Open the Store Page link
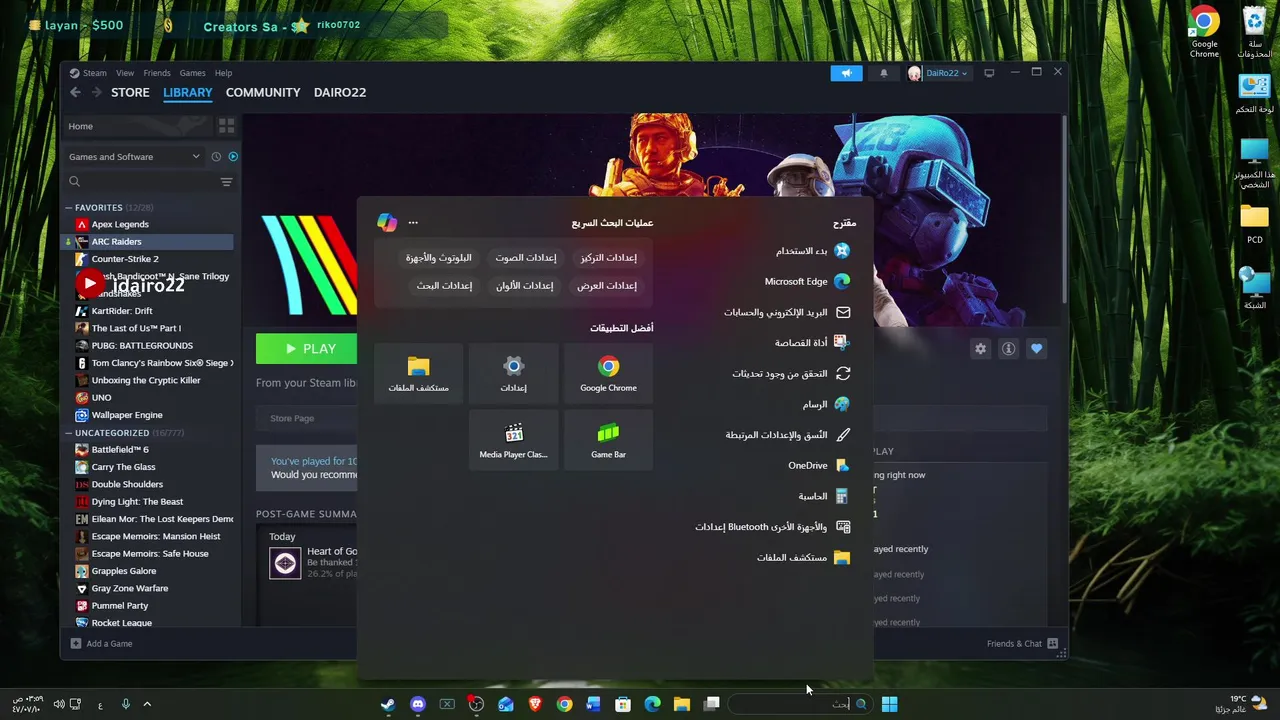Image resolution: width=1280 pixels, height=720 pixels. click(x=292, y=418)
